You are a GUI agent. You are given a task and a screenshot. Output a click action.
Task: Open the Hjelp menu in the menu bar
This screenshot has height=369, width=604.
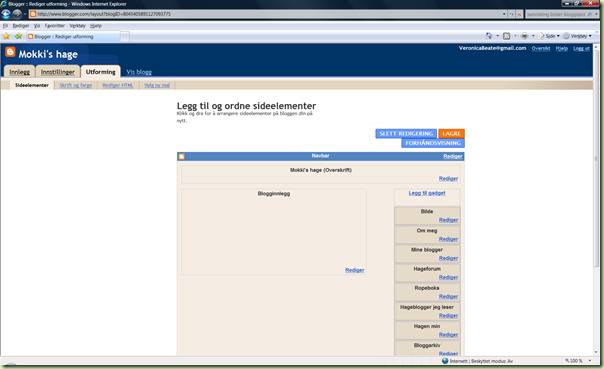[x=96, y=26]
